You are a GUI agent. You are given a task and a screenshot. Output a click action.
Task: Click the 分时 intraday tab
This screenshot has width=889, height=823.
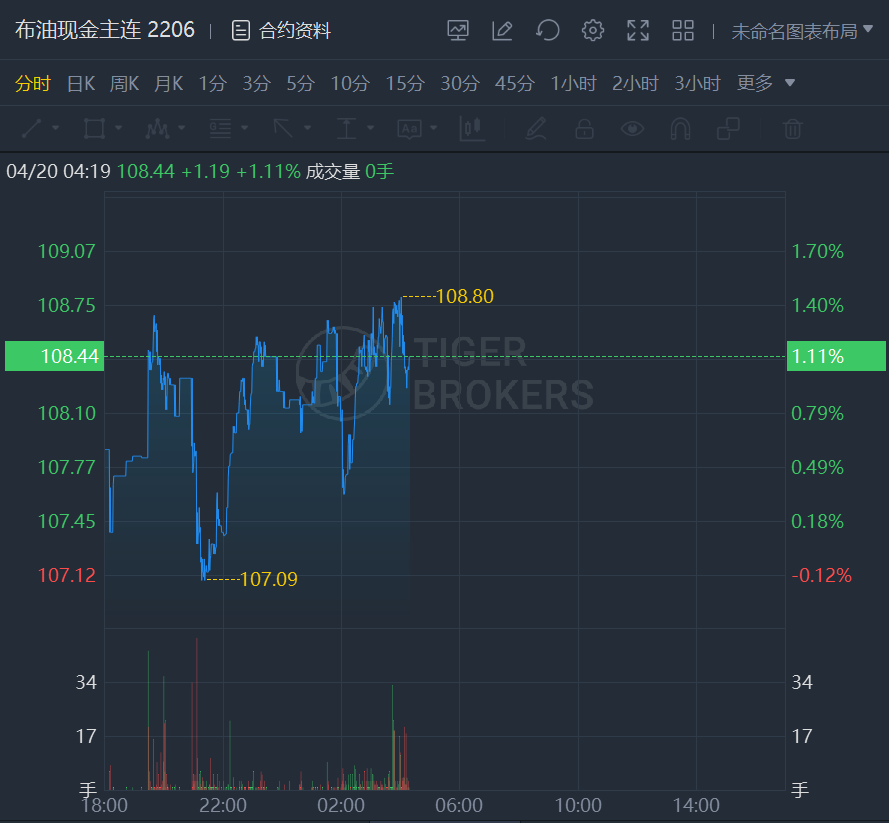(x=33, y=83)
